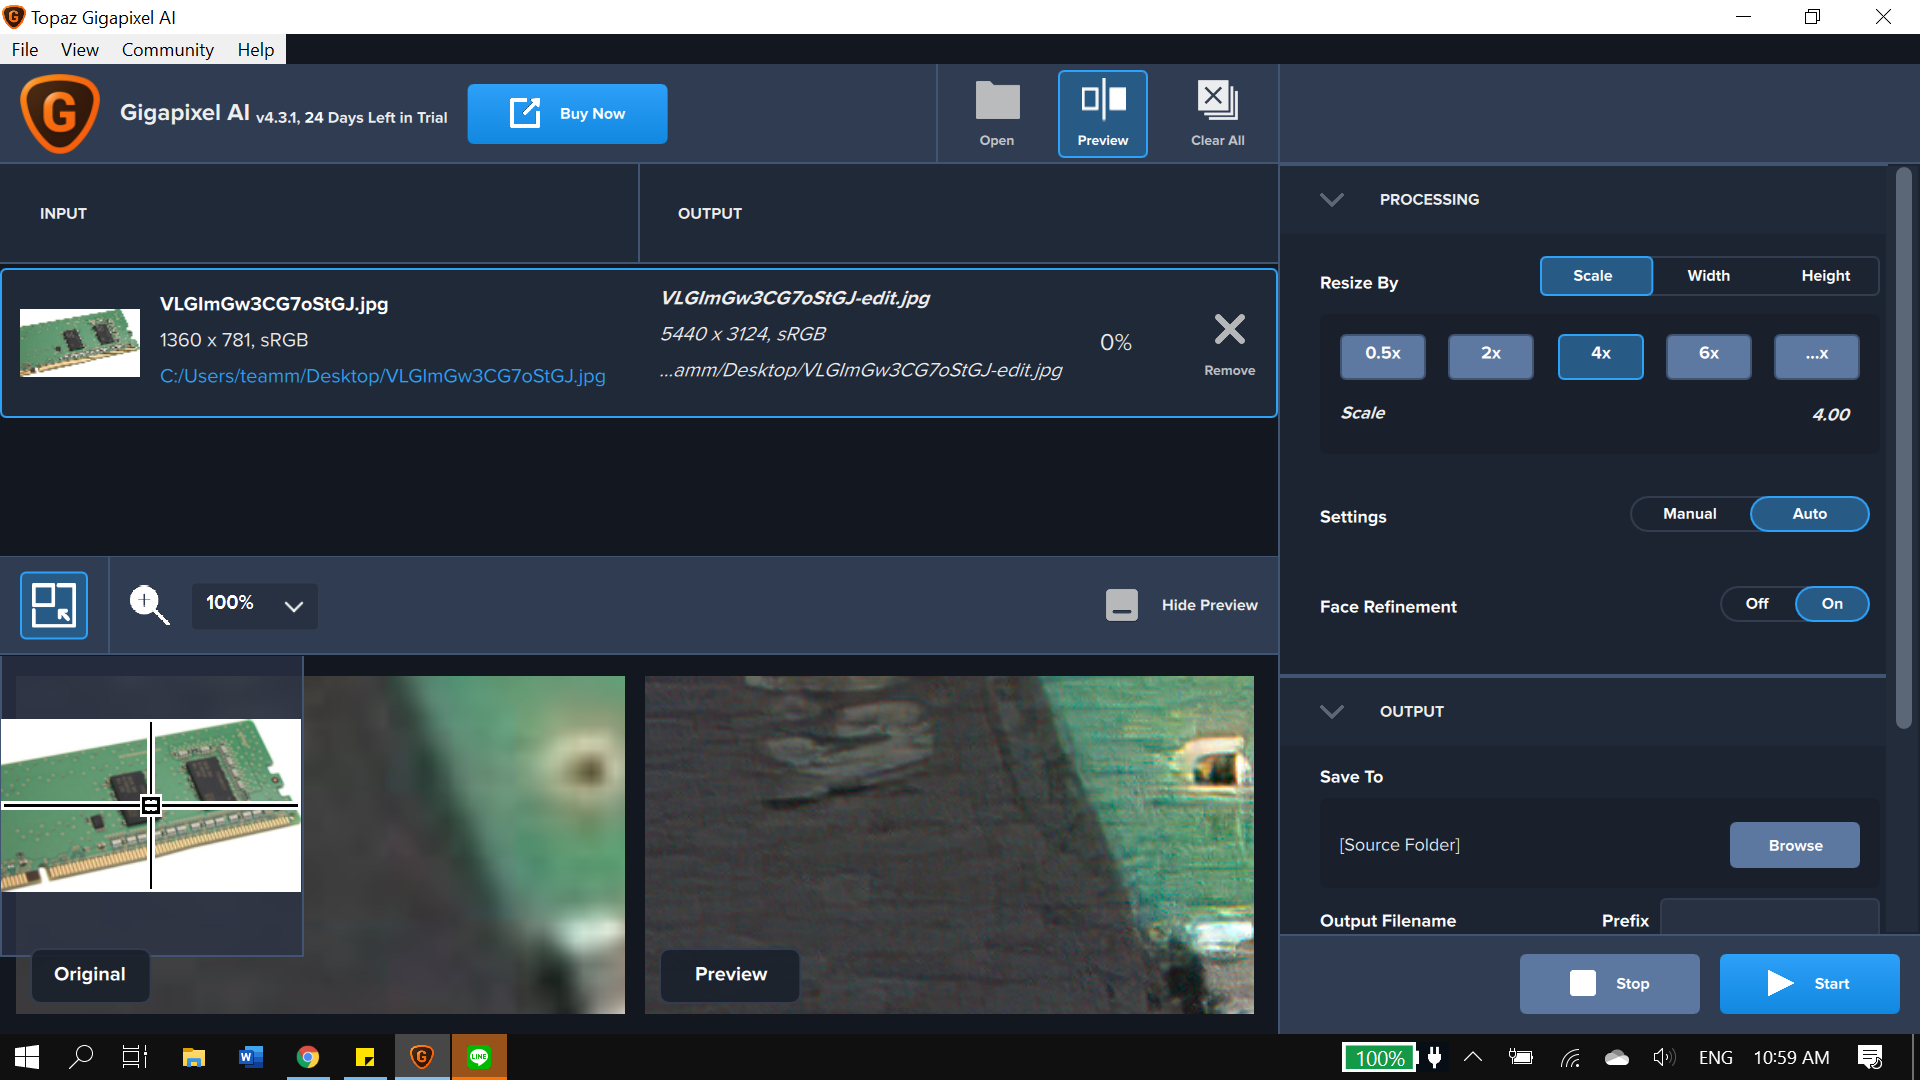Open an image with the Open folder icon
Image resolution: width=1920 pixels, height=1080 pixels.
(x=997, y=113)
